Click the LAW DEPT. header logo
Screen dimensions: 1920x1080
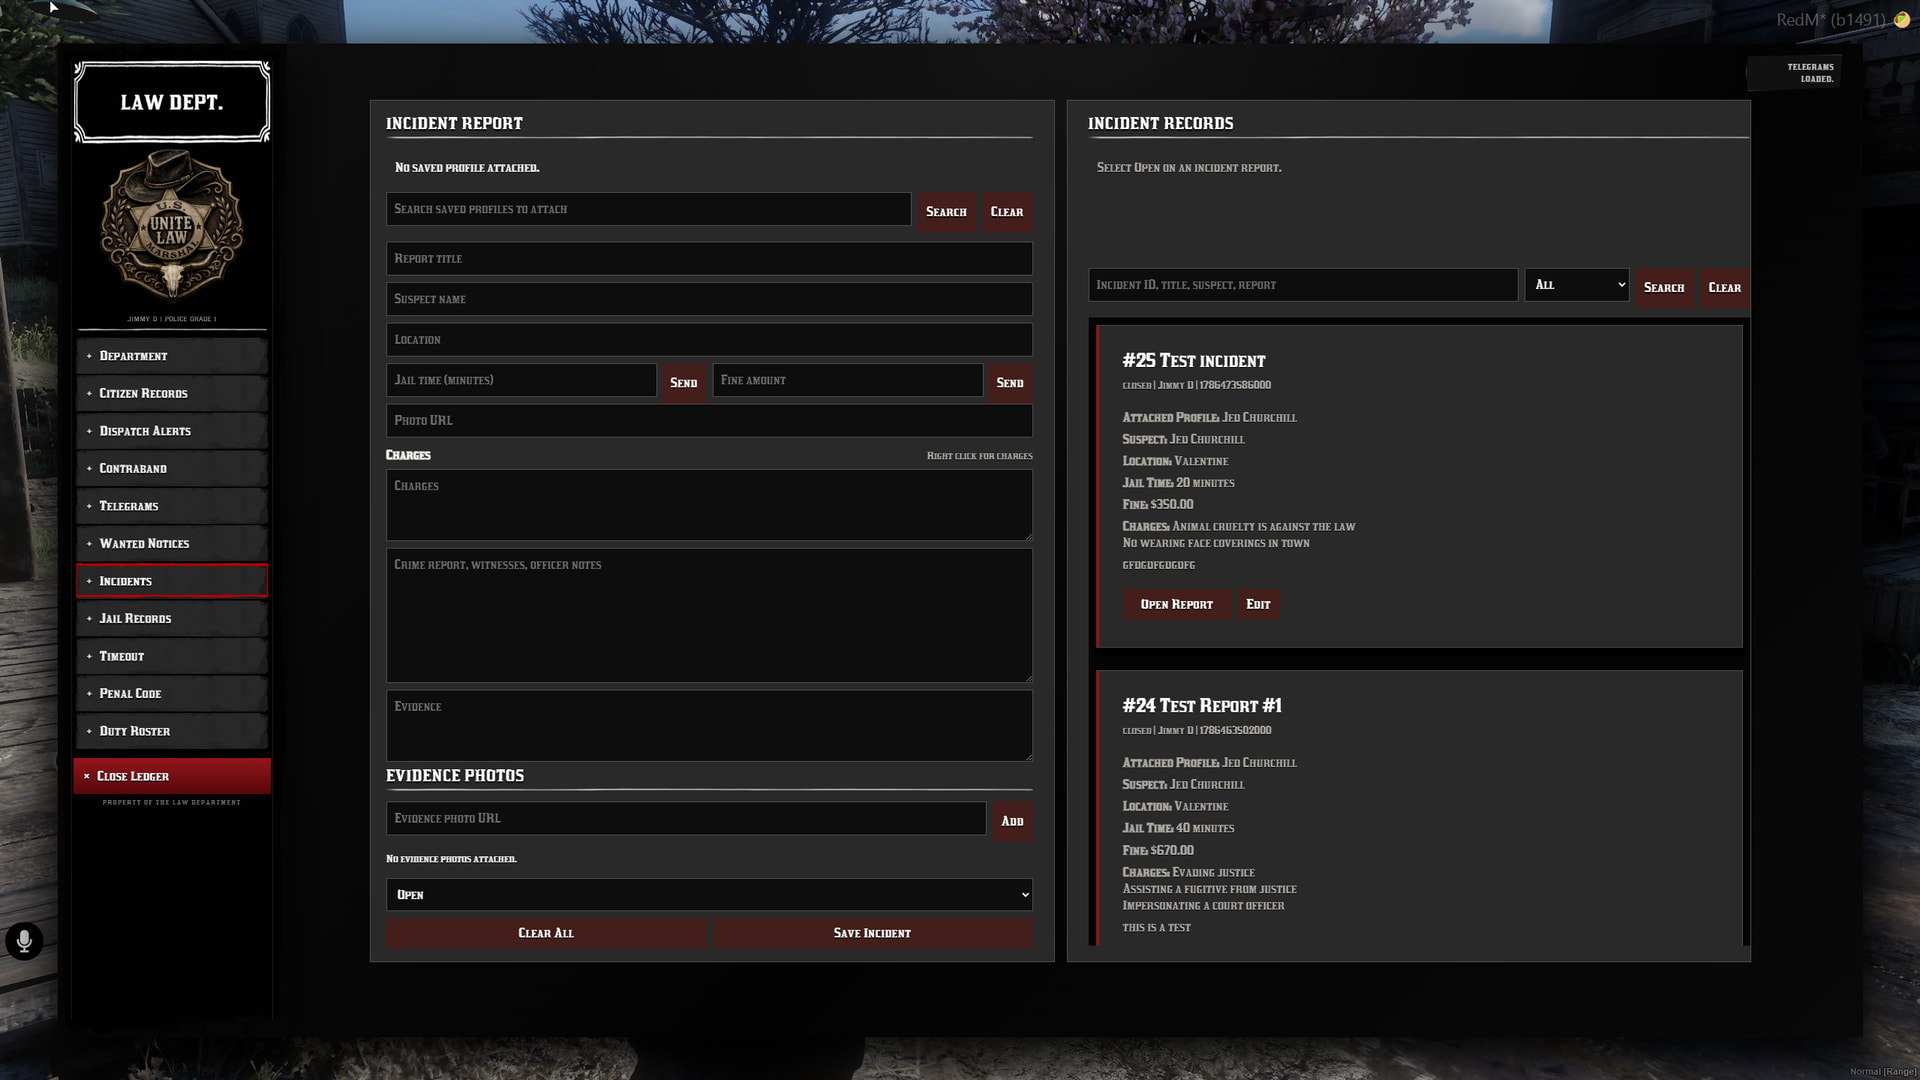pos(172,102)
